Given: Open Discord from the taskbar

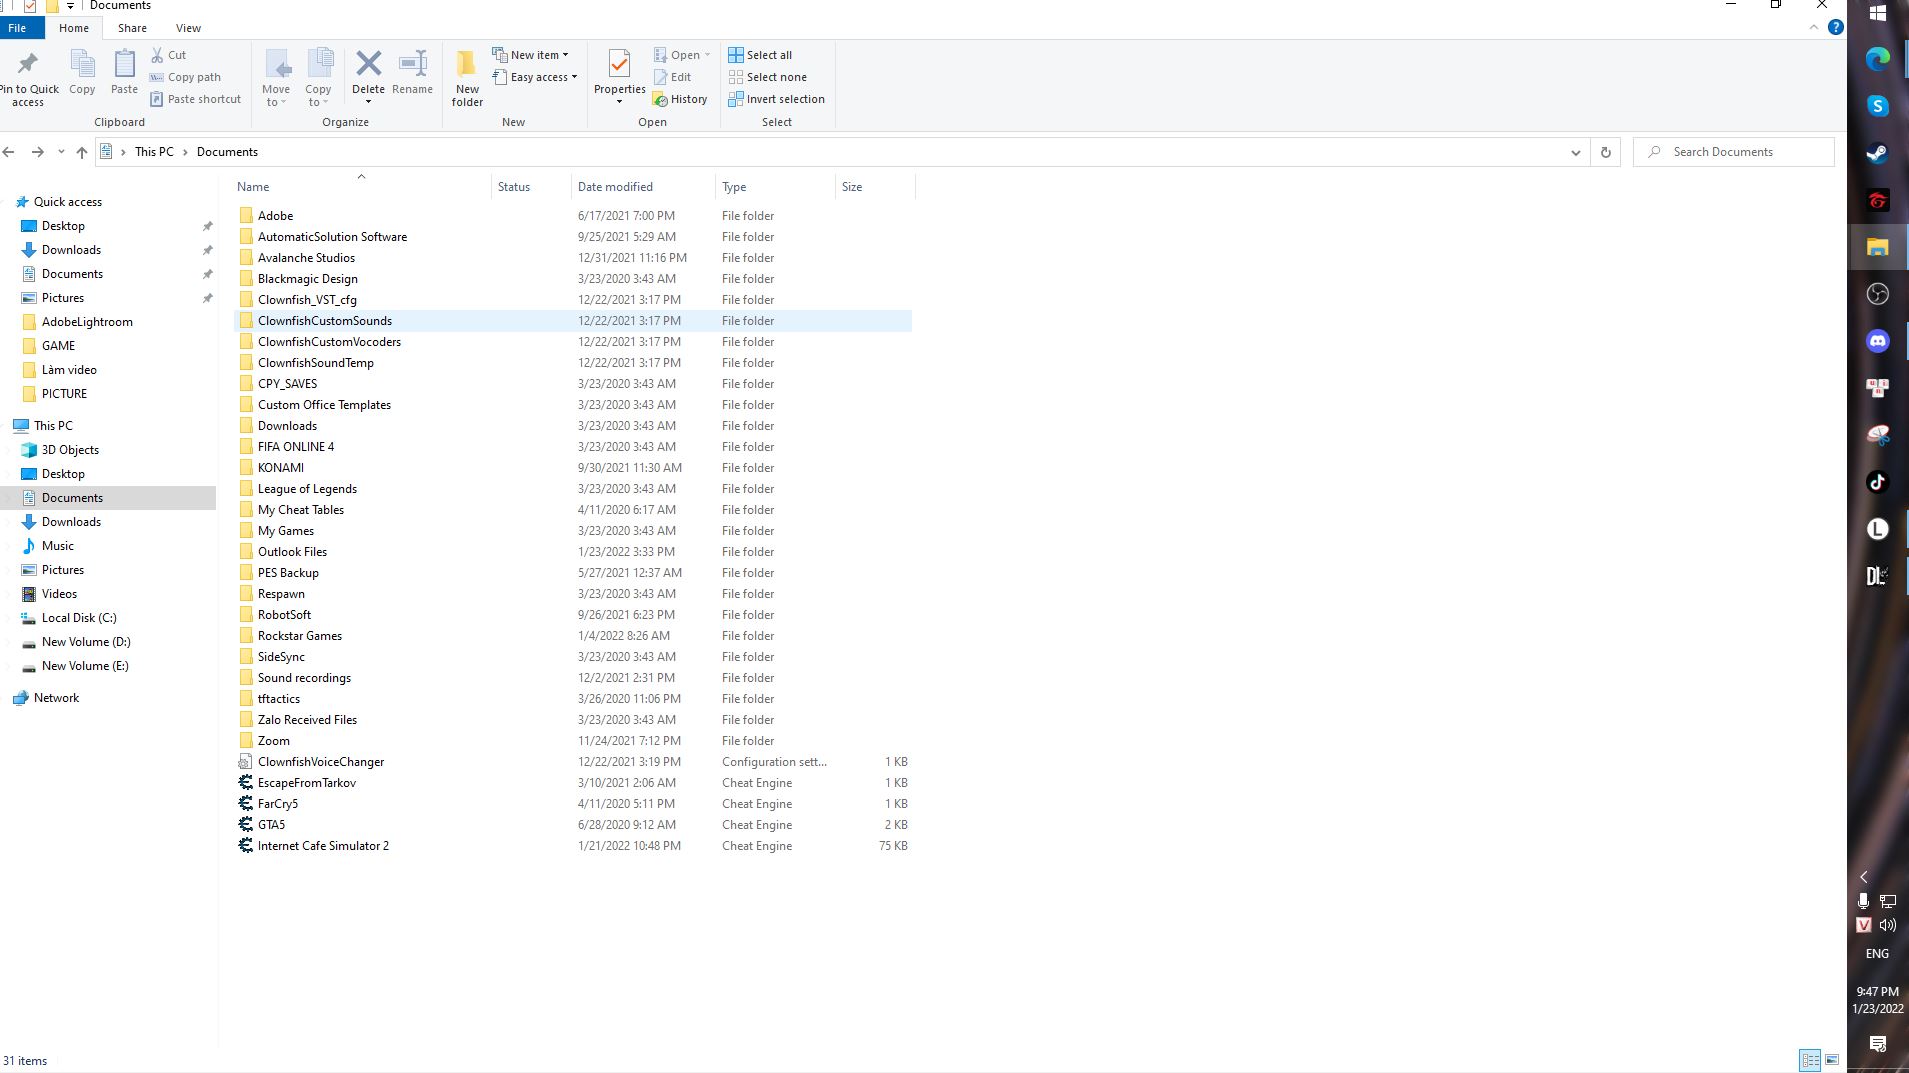Looking at the screenshot, I should 1877,341.
